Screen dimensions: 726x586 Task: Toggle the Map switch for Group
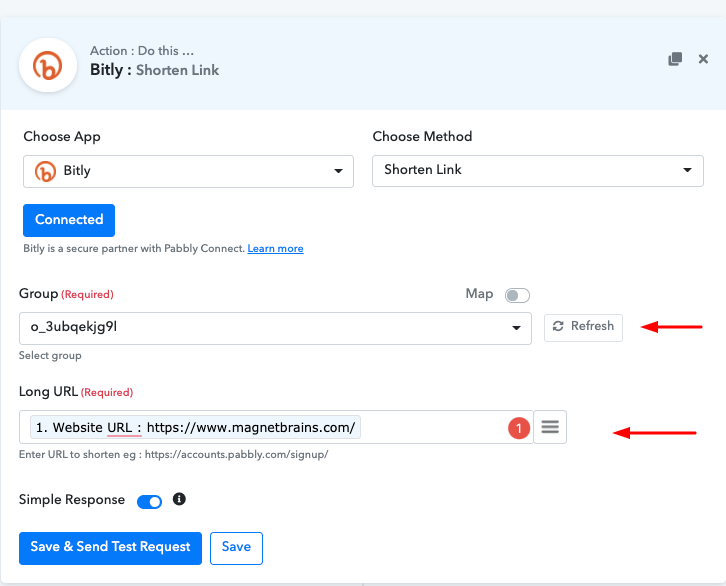click(x=517, y=295)
